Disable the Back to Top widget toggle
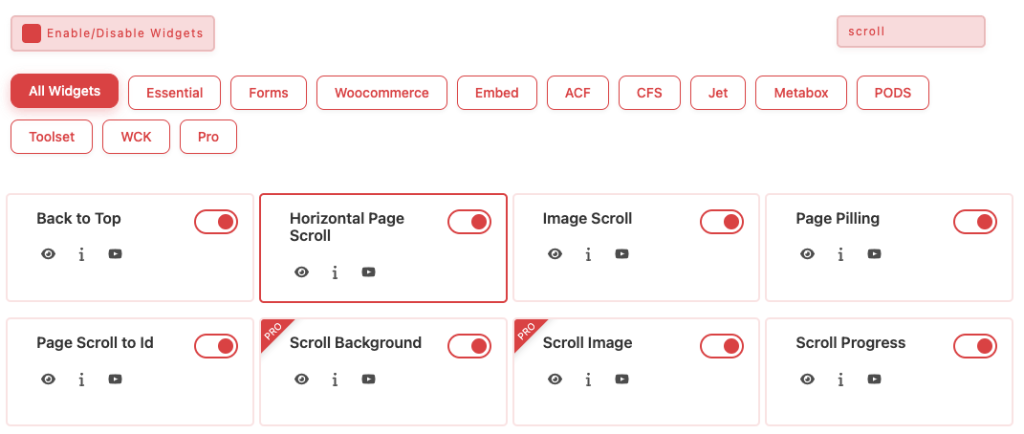Image resolution: width=1024 pixels, height=434 pixels. 216,222
